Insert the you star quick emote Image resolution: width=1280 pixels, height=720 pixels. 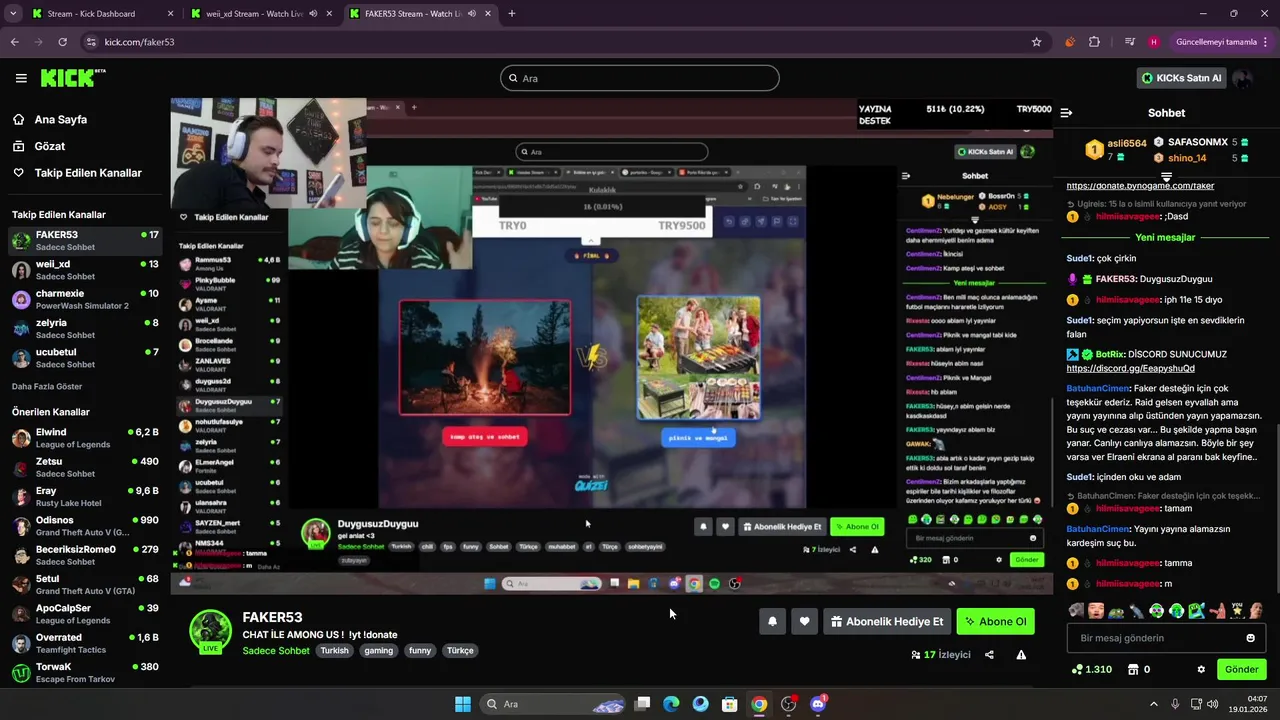[1237, 610]
